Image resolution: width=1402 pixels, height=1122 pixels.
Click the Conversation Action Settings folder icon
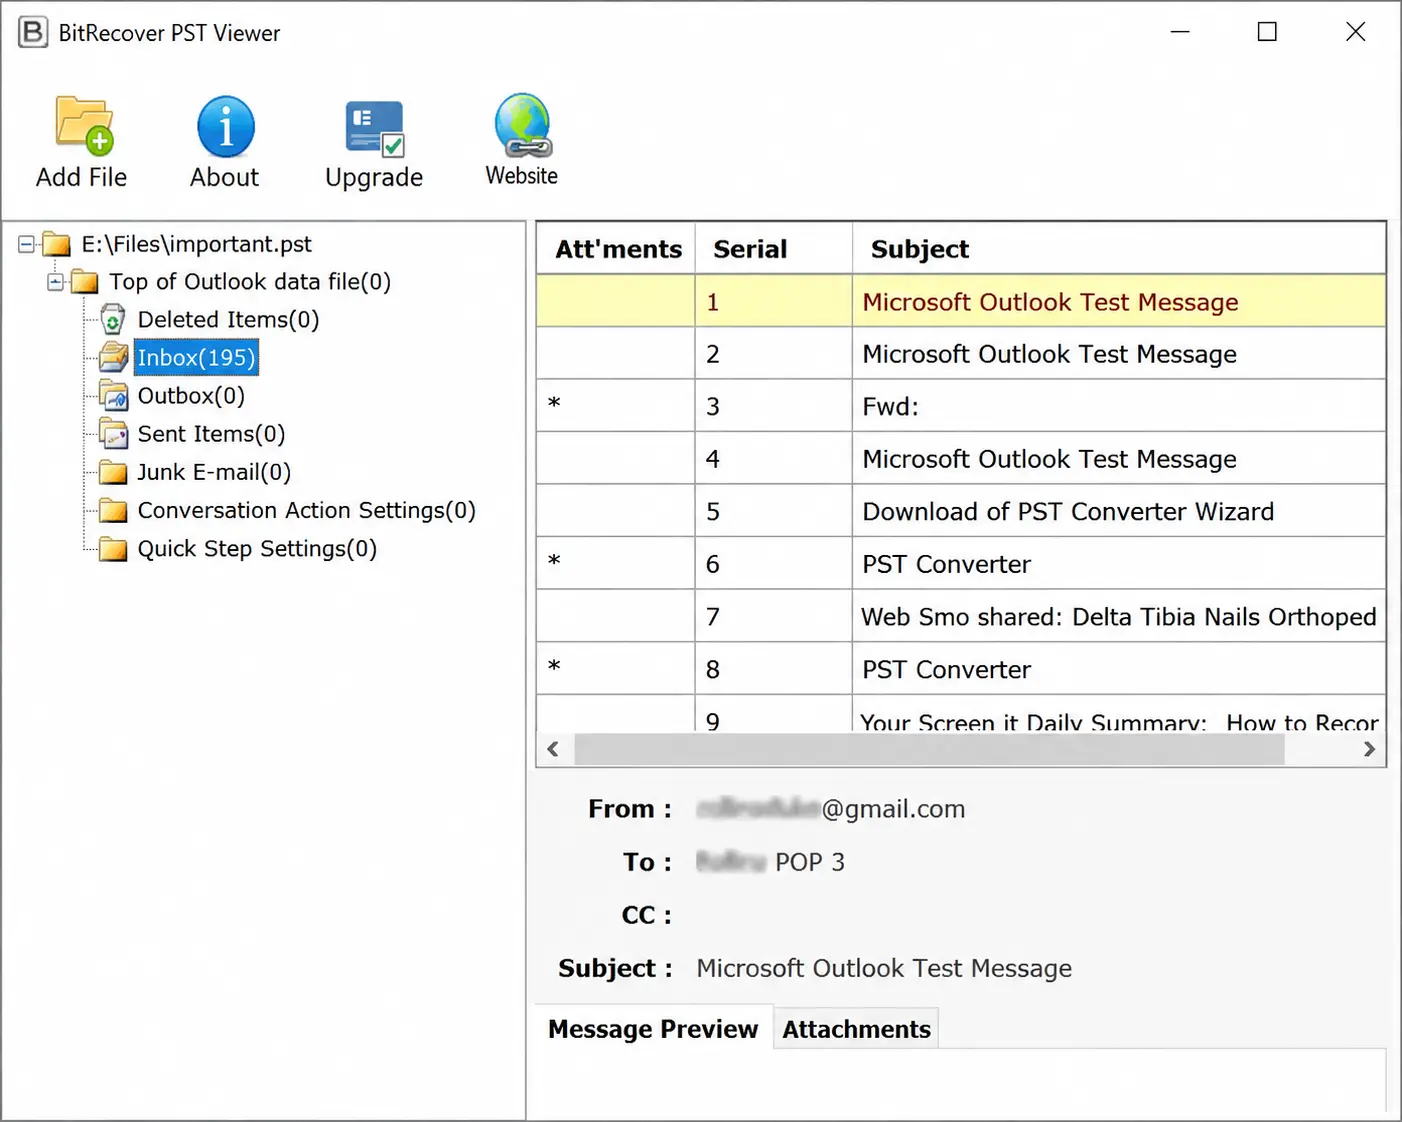[113, 511]
